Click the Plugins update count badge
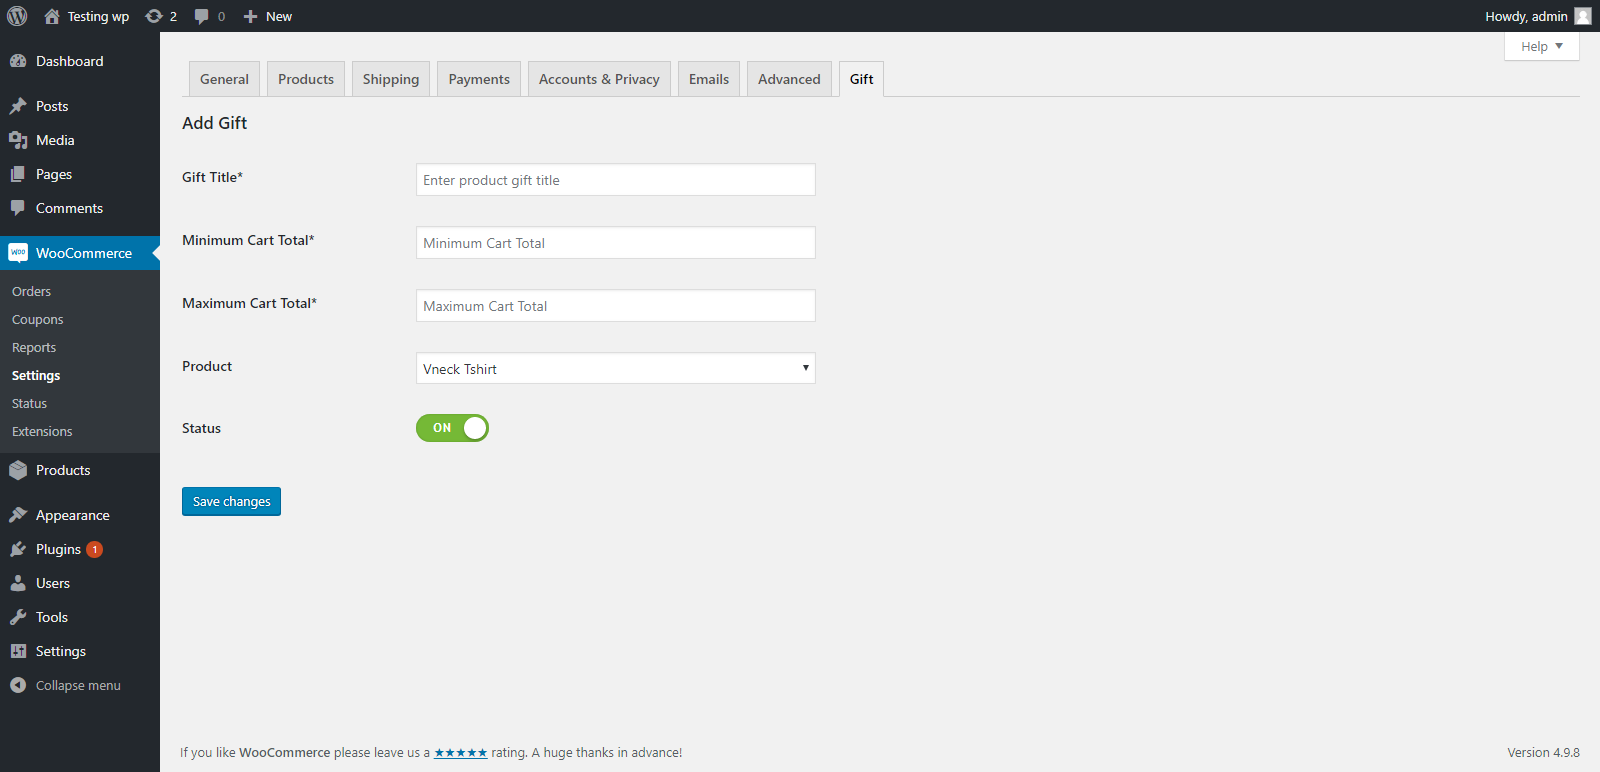The height and width of the screenshot is (772, 1600). (95, 549)
